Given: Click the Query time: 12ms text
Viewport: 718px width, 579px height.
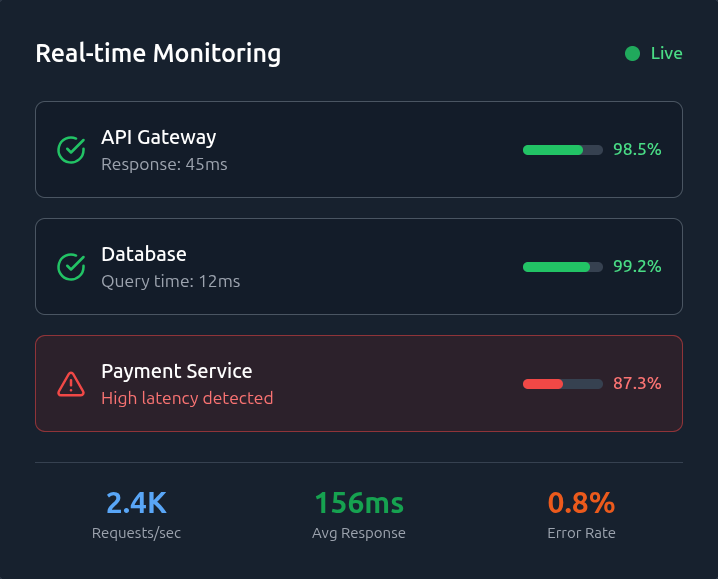Looking at the screenshot, I should click(x=170, y=281).
